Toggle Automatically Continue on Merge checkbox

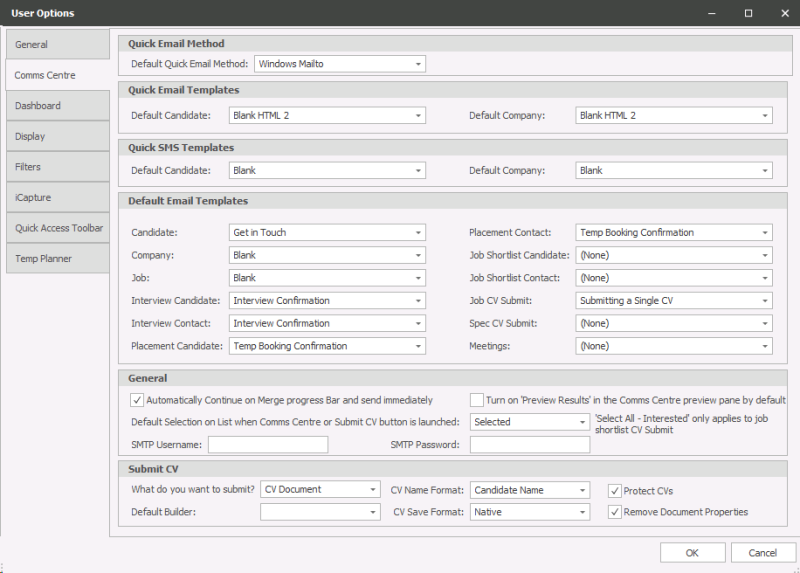click(138, 400)
